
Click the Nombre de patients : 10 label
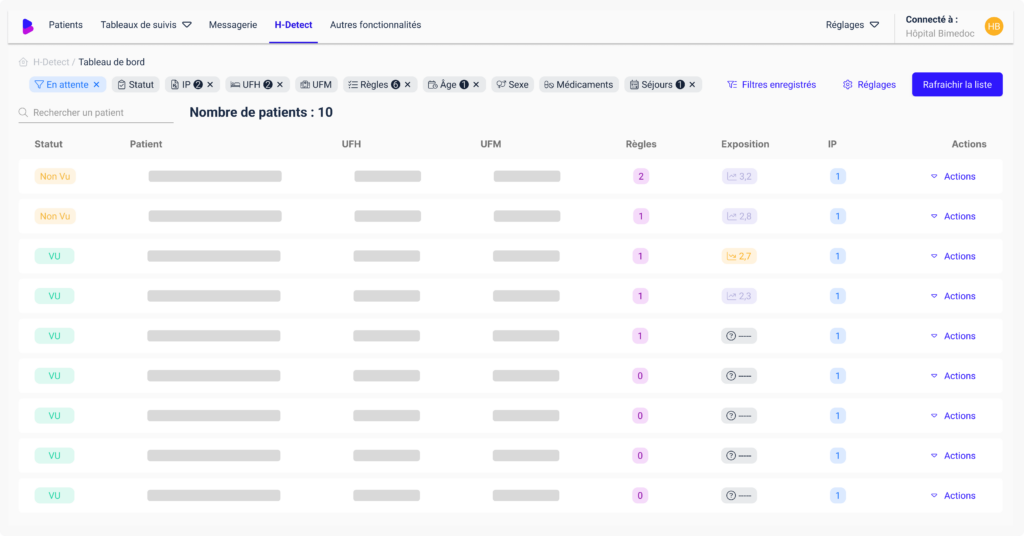pos(261,112)
